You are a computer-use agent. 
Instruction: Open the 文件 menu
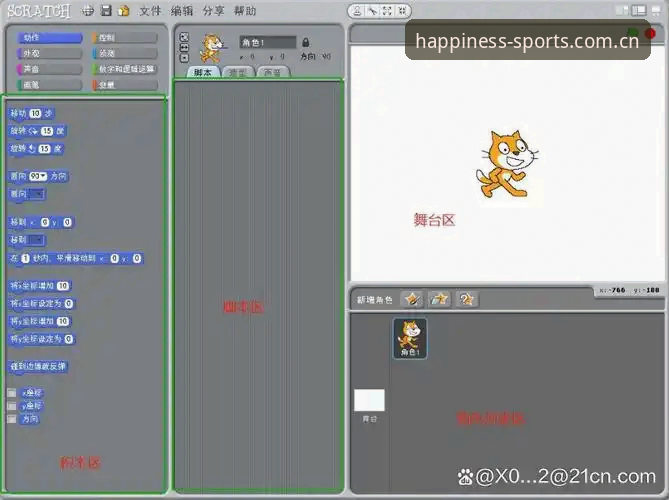point(150,11)
